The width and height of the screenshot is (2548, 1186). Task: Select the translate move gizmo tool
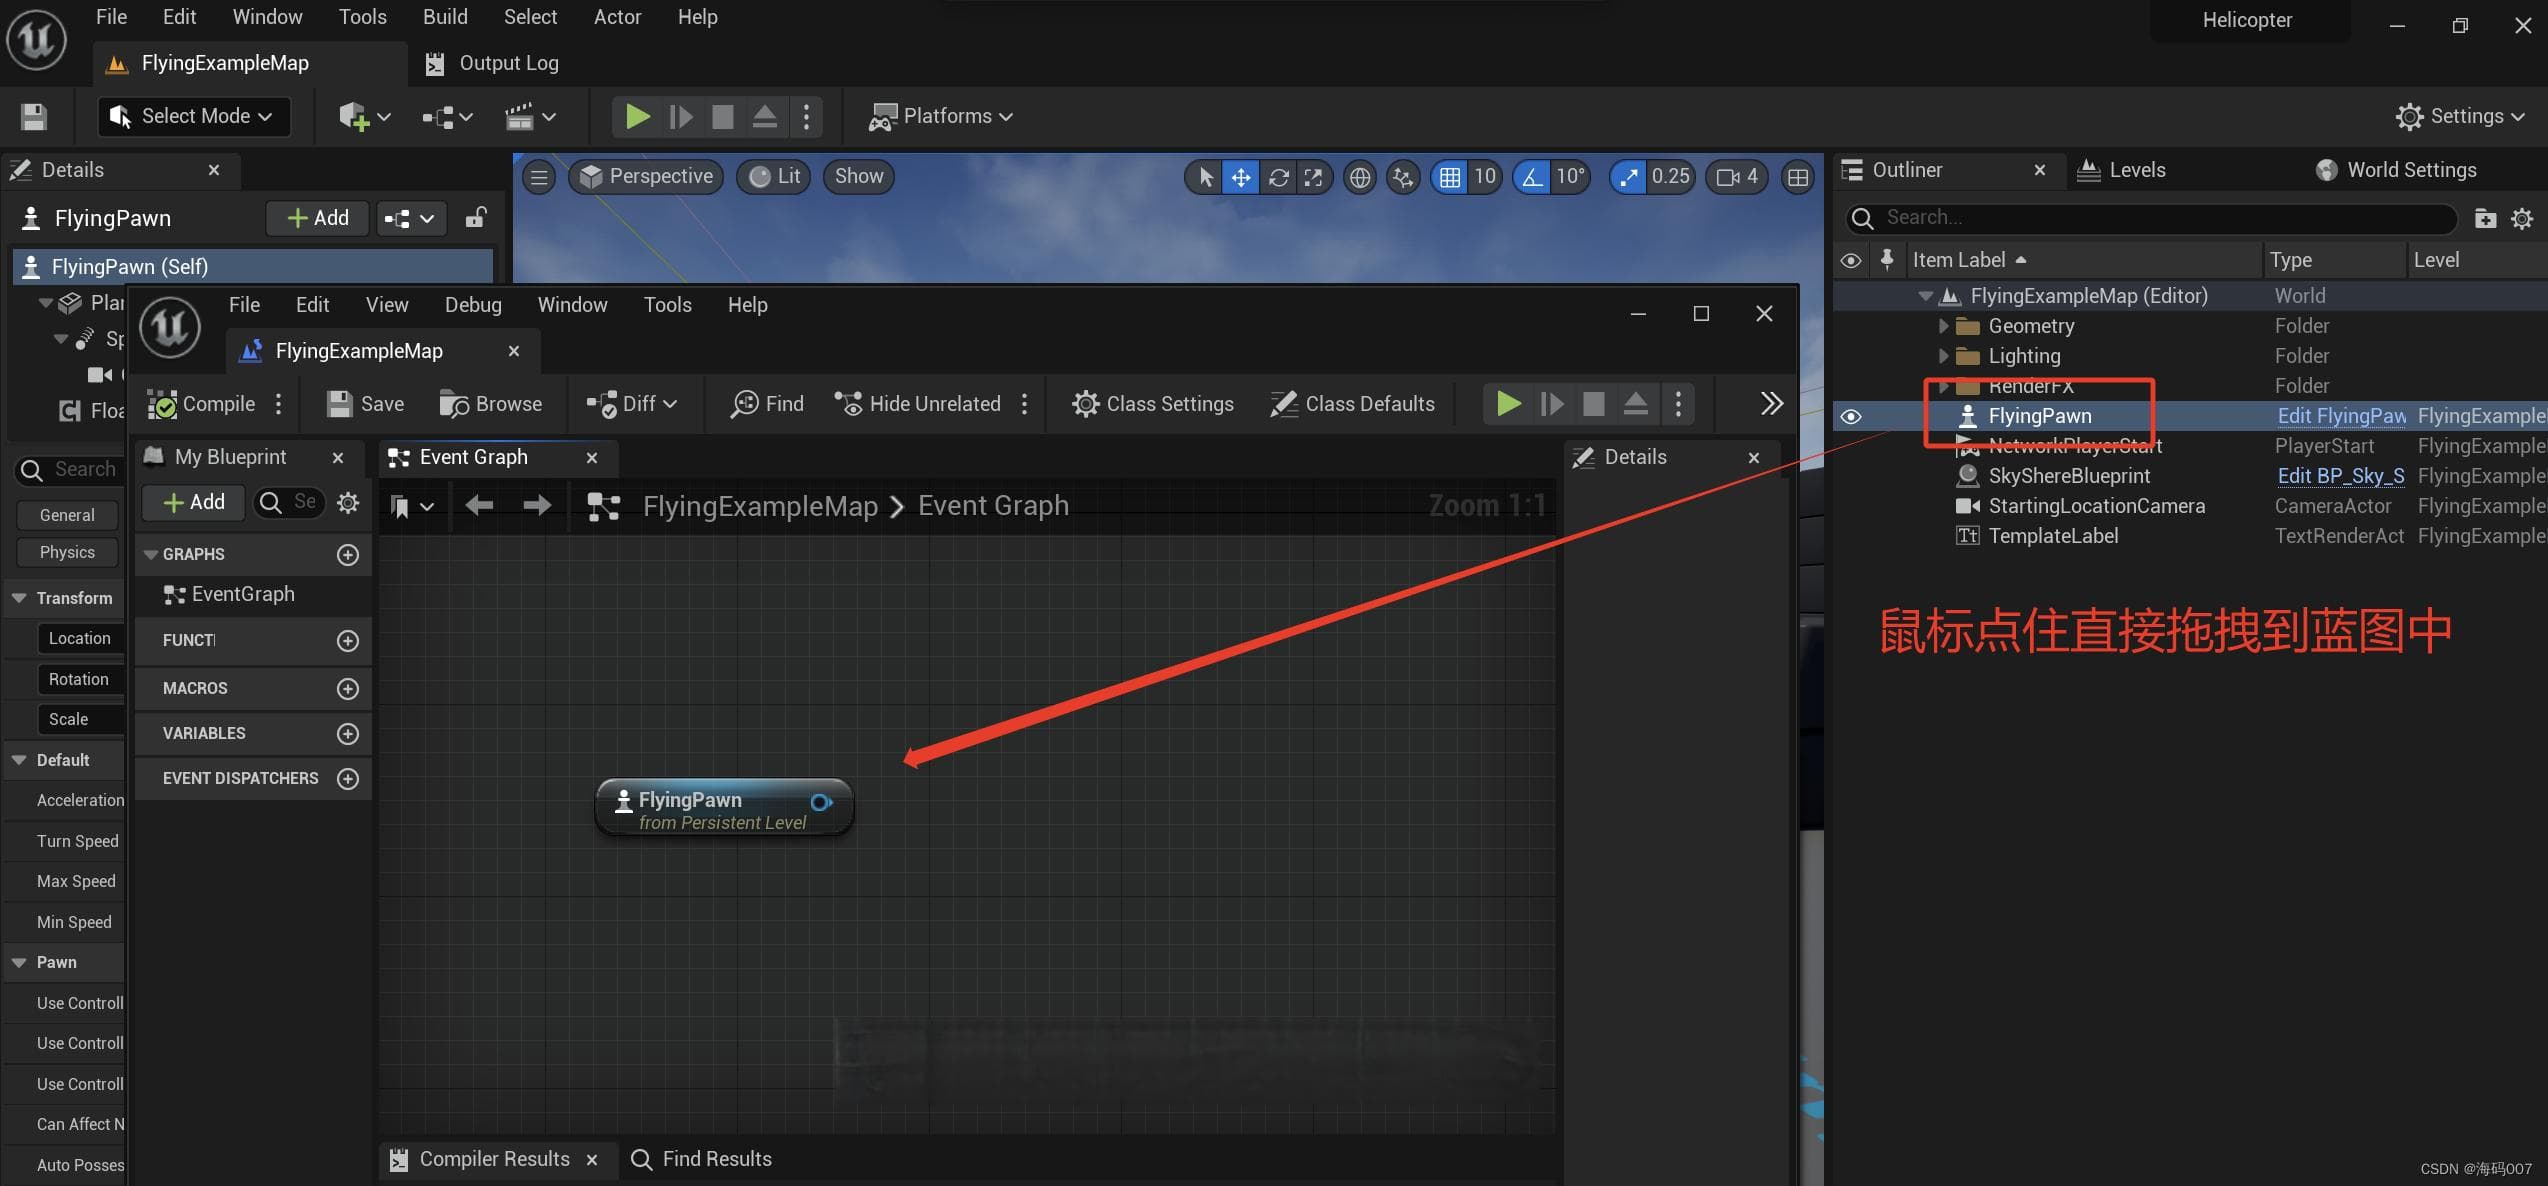pyautogui.click(x=1240, y=177)
